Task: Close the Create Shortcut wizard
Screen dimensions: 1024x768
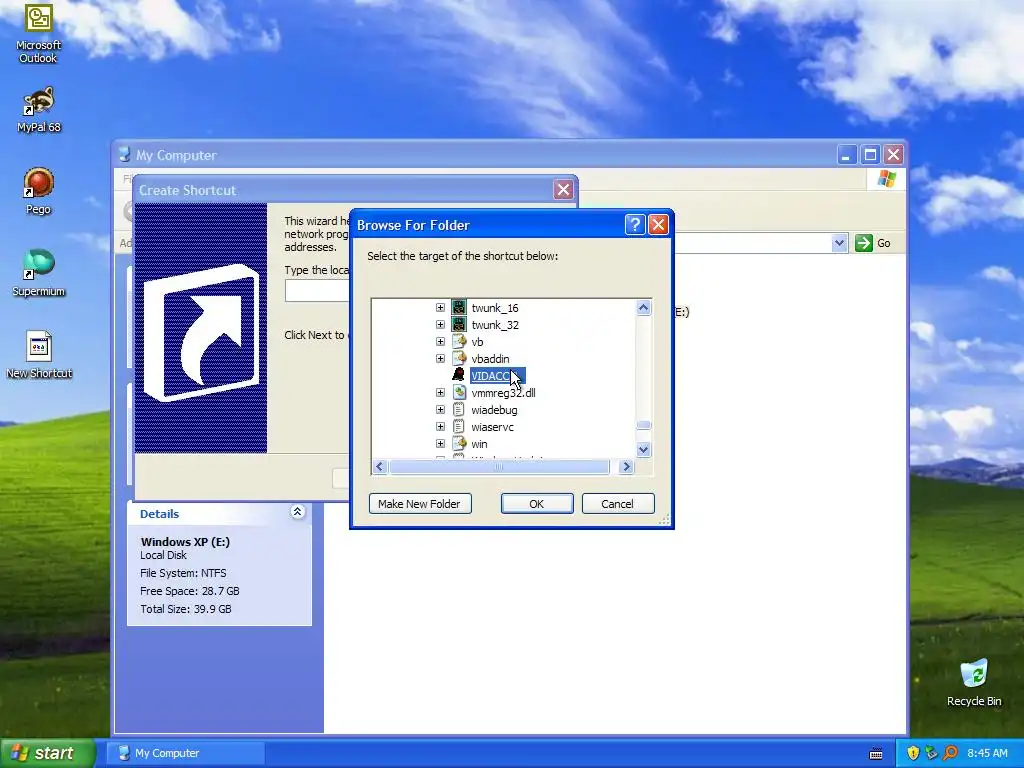Action: point(563,190)
